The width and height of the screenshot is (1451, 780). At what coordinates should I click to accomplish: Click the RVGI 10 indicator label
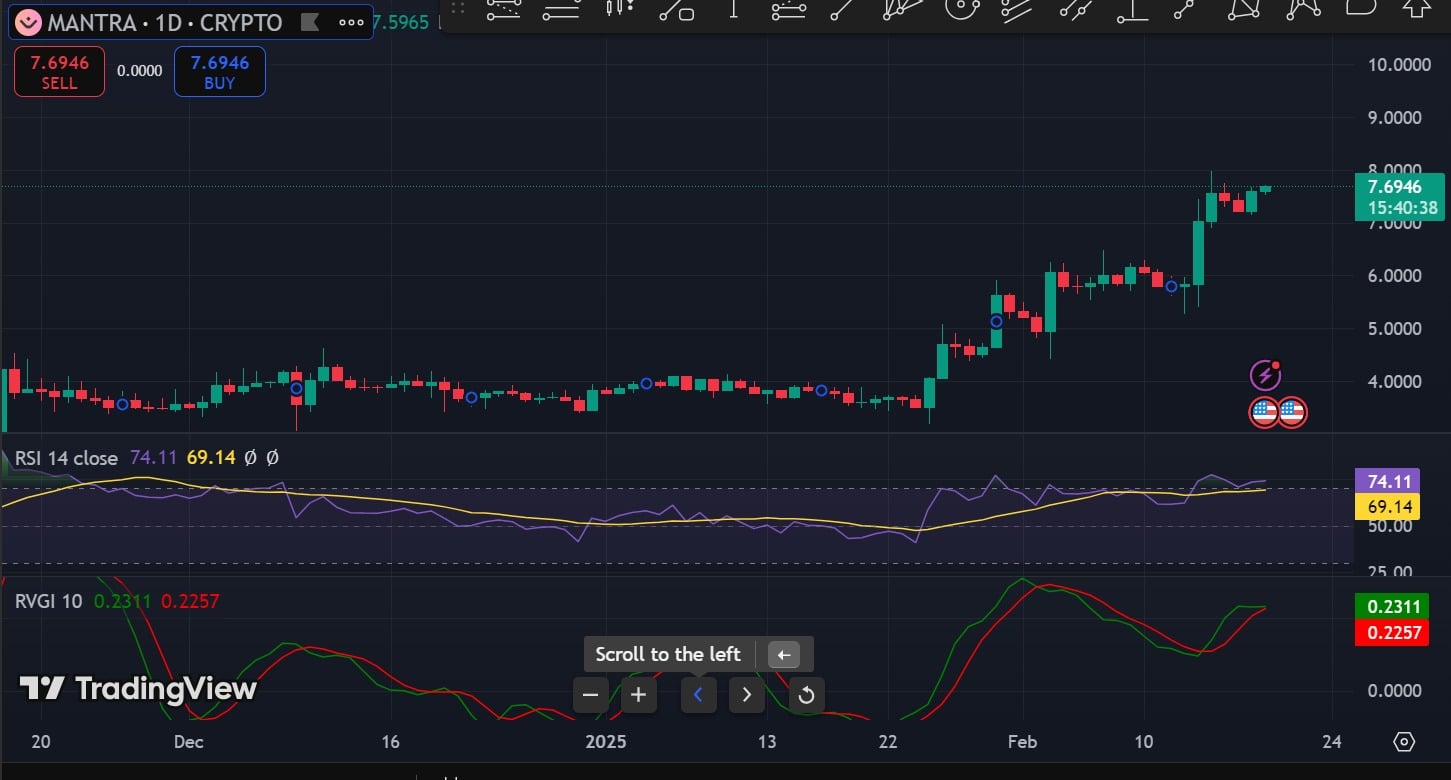(49, 601)
